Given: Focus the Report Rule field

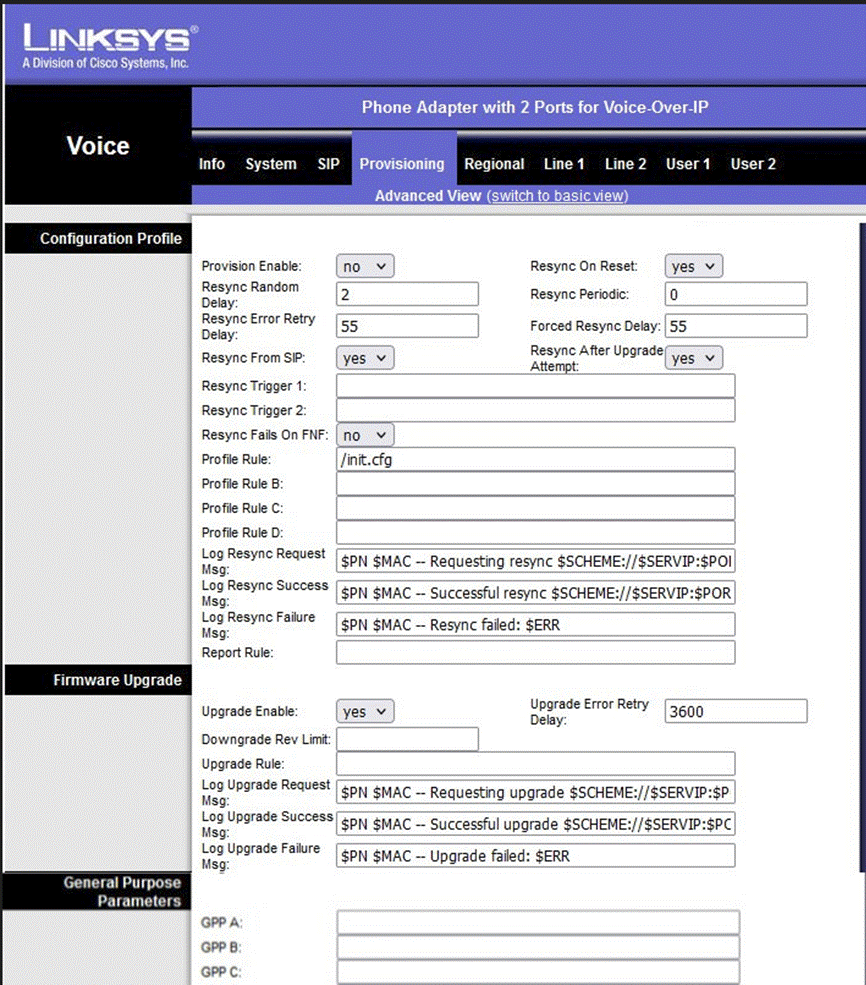Looking at the screenshot, I should click(536, 653).
